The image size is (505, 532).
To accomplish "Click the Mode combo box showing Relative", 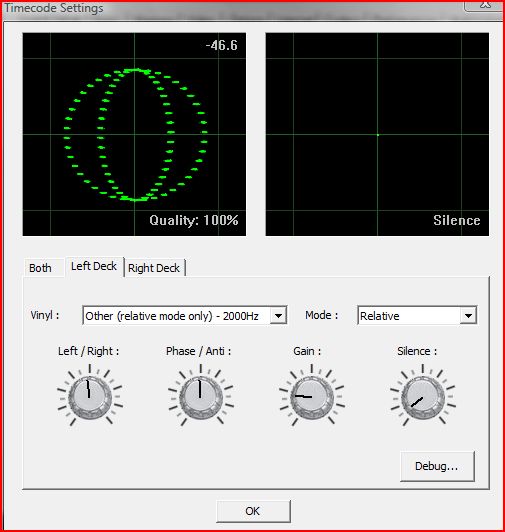I will click(417, 316).
